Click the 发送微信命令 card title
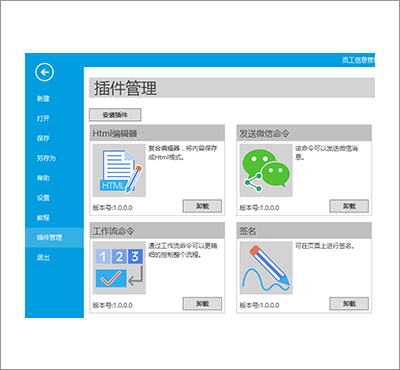Viewport: 400px width, 370px height. (x=264, y=133)
